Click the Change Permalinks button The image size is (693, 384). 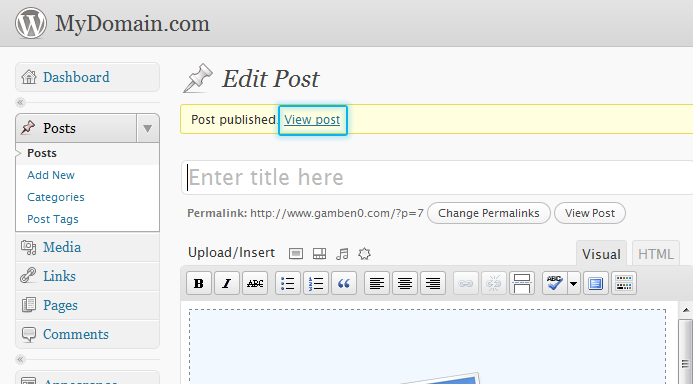pyautogui.click(x=489, y=213)
